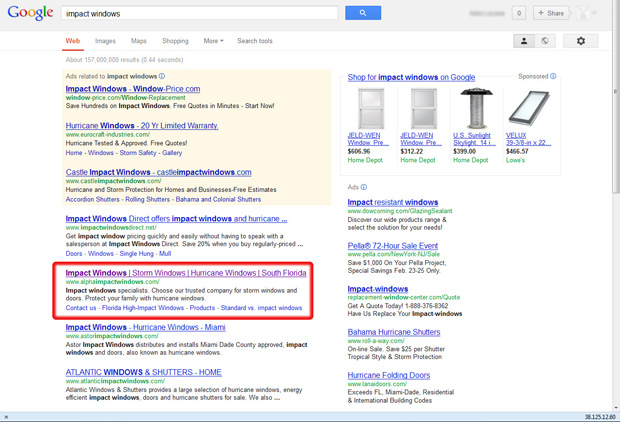Screen dimensions: 620x422
Task: Open the notifications count box
Action: click(518, 13)
